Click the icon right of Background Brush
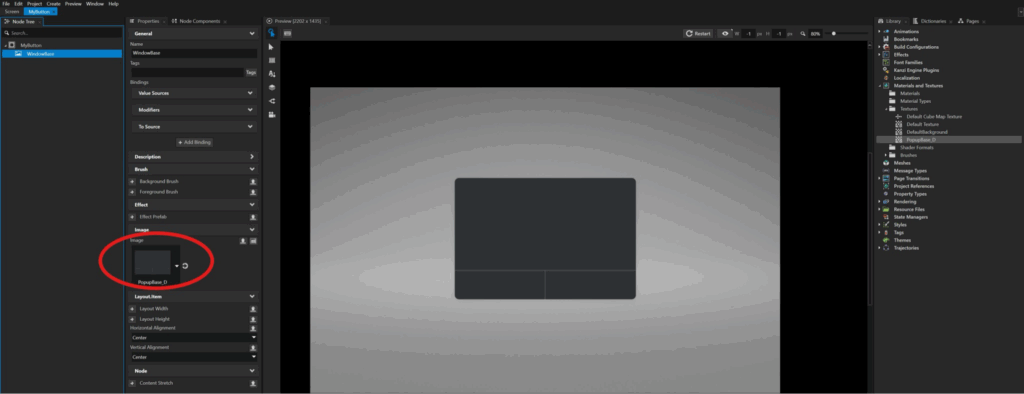The height and width of the screenshot is (394, 1024). click(x=253, y=182)
